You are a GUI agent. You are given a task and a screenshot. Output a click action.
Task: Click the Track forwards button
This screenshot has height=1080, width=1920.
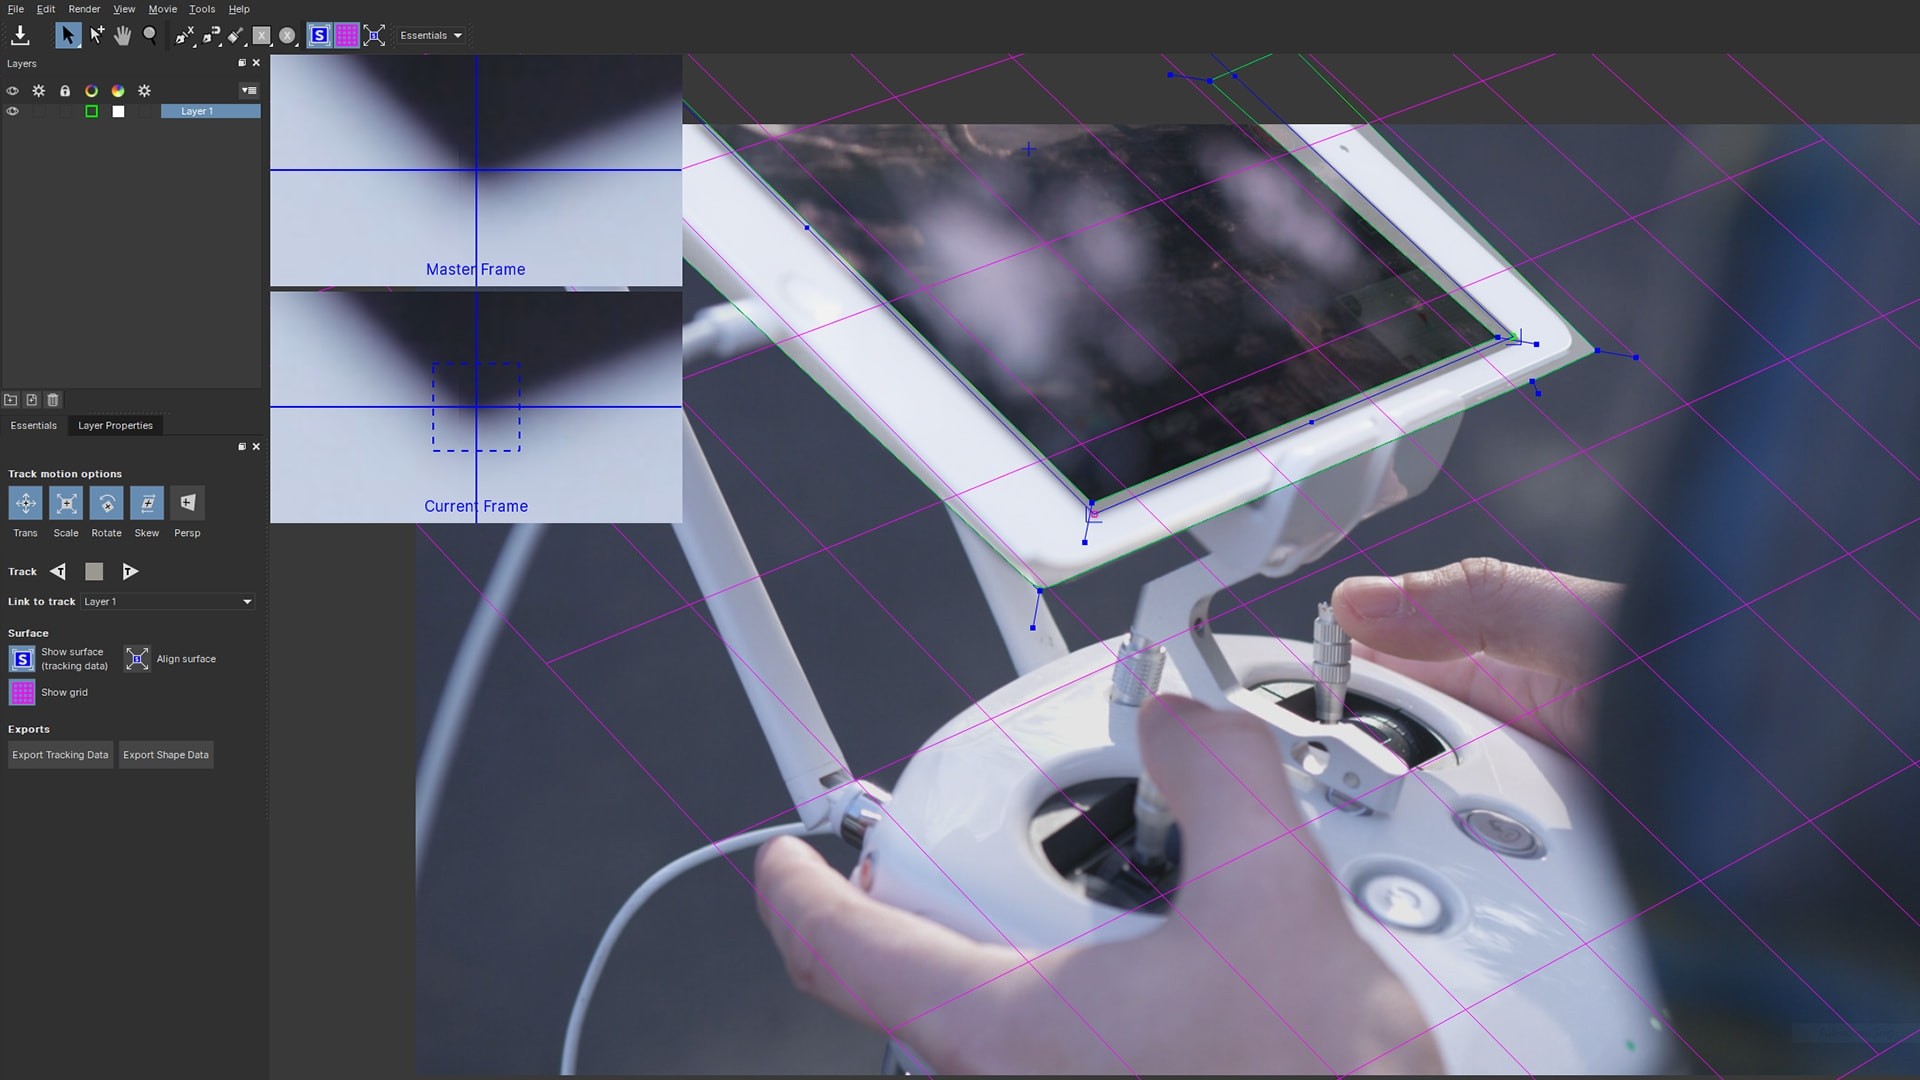pyautogui.click(x=130, y=572)
